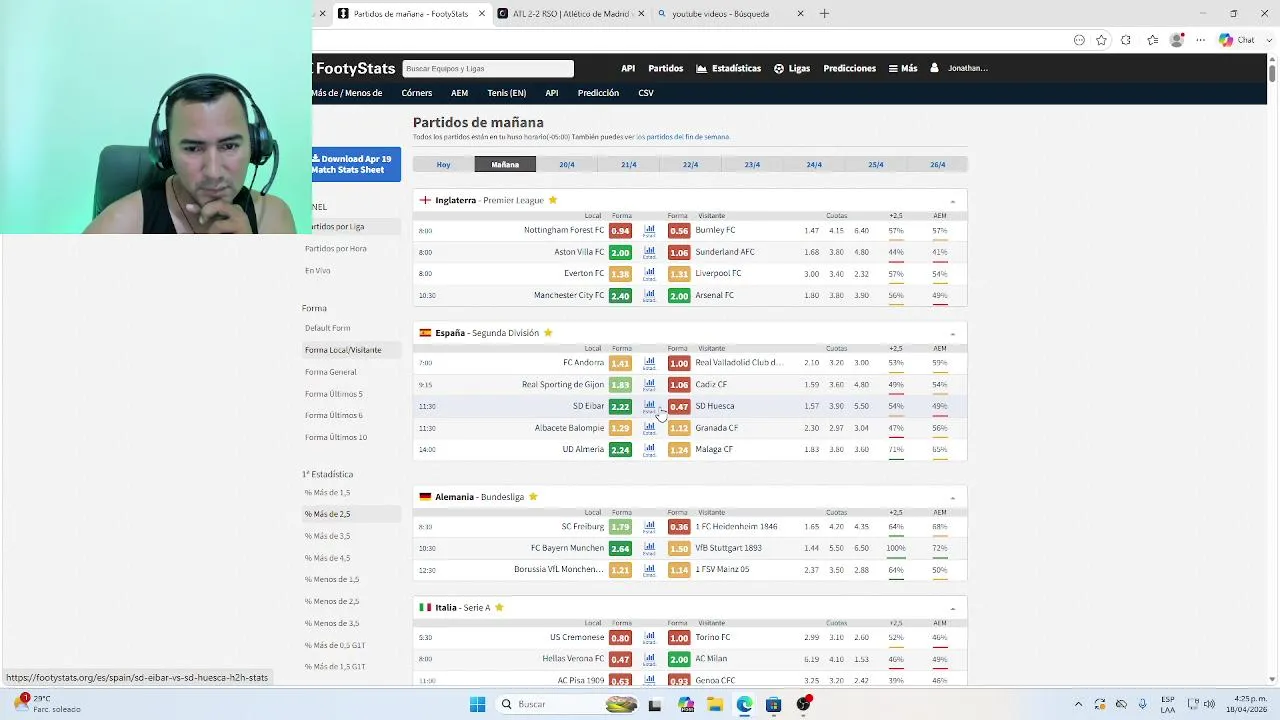Open the Más hamburger menu
The width and height of the screenshot is (1280, 720).
pyautogui.click(x=903, y=68)
